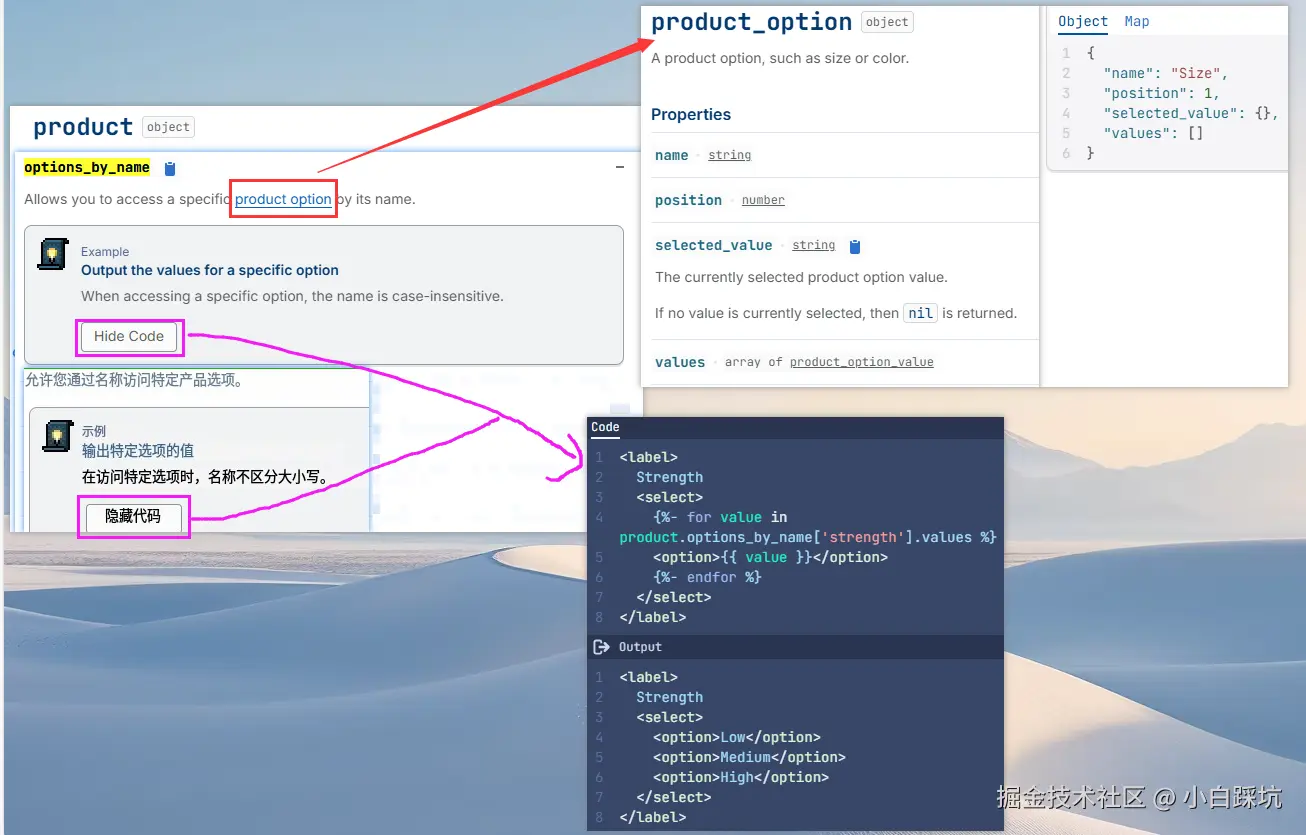Click the for value in code line
Screen dimensions: 1306x835
pos(720,517)
